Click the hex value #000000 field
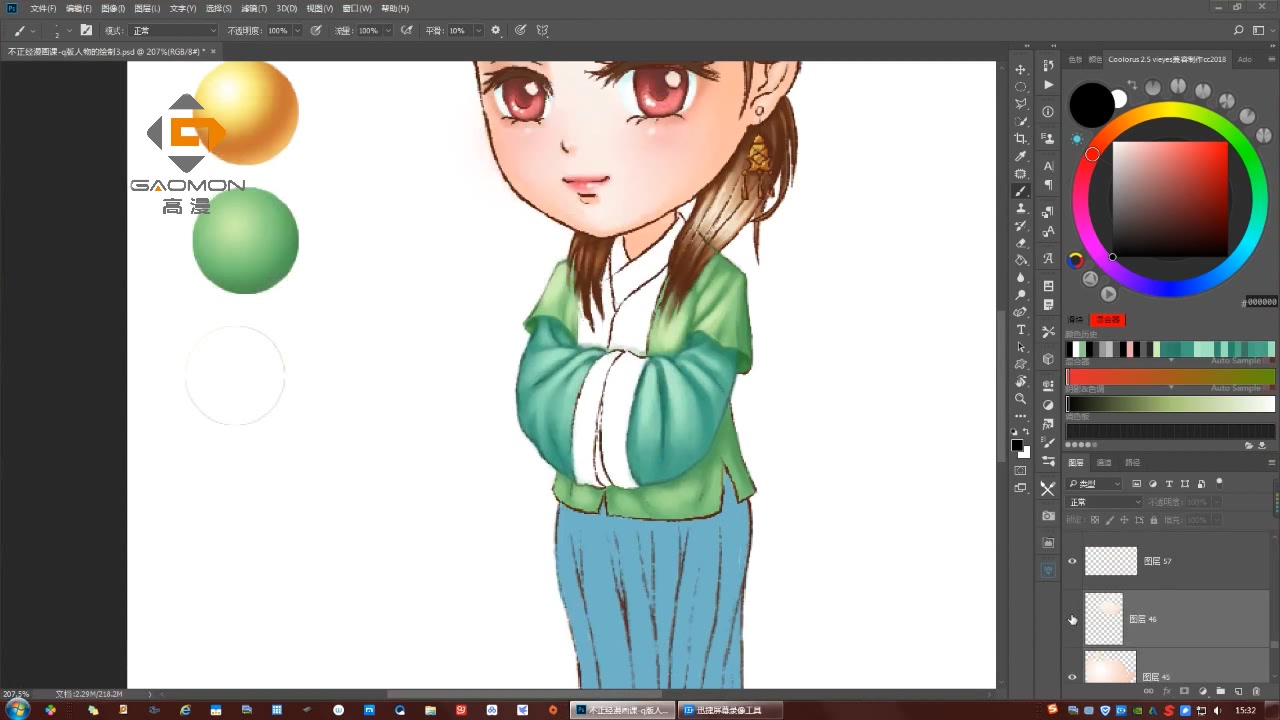This screenshot has width=1280, height=720. [1260, 302]
